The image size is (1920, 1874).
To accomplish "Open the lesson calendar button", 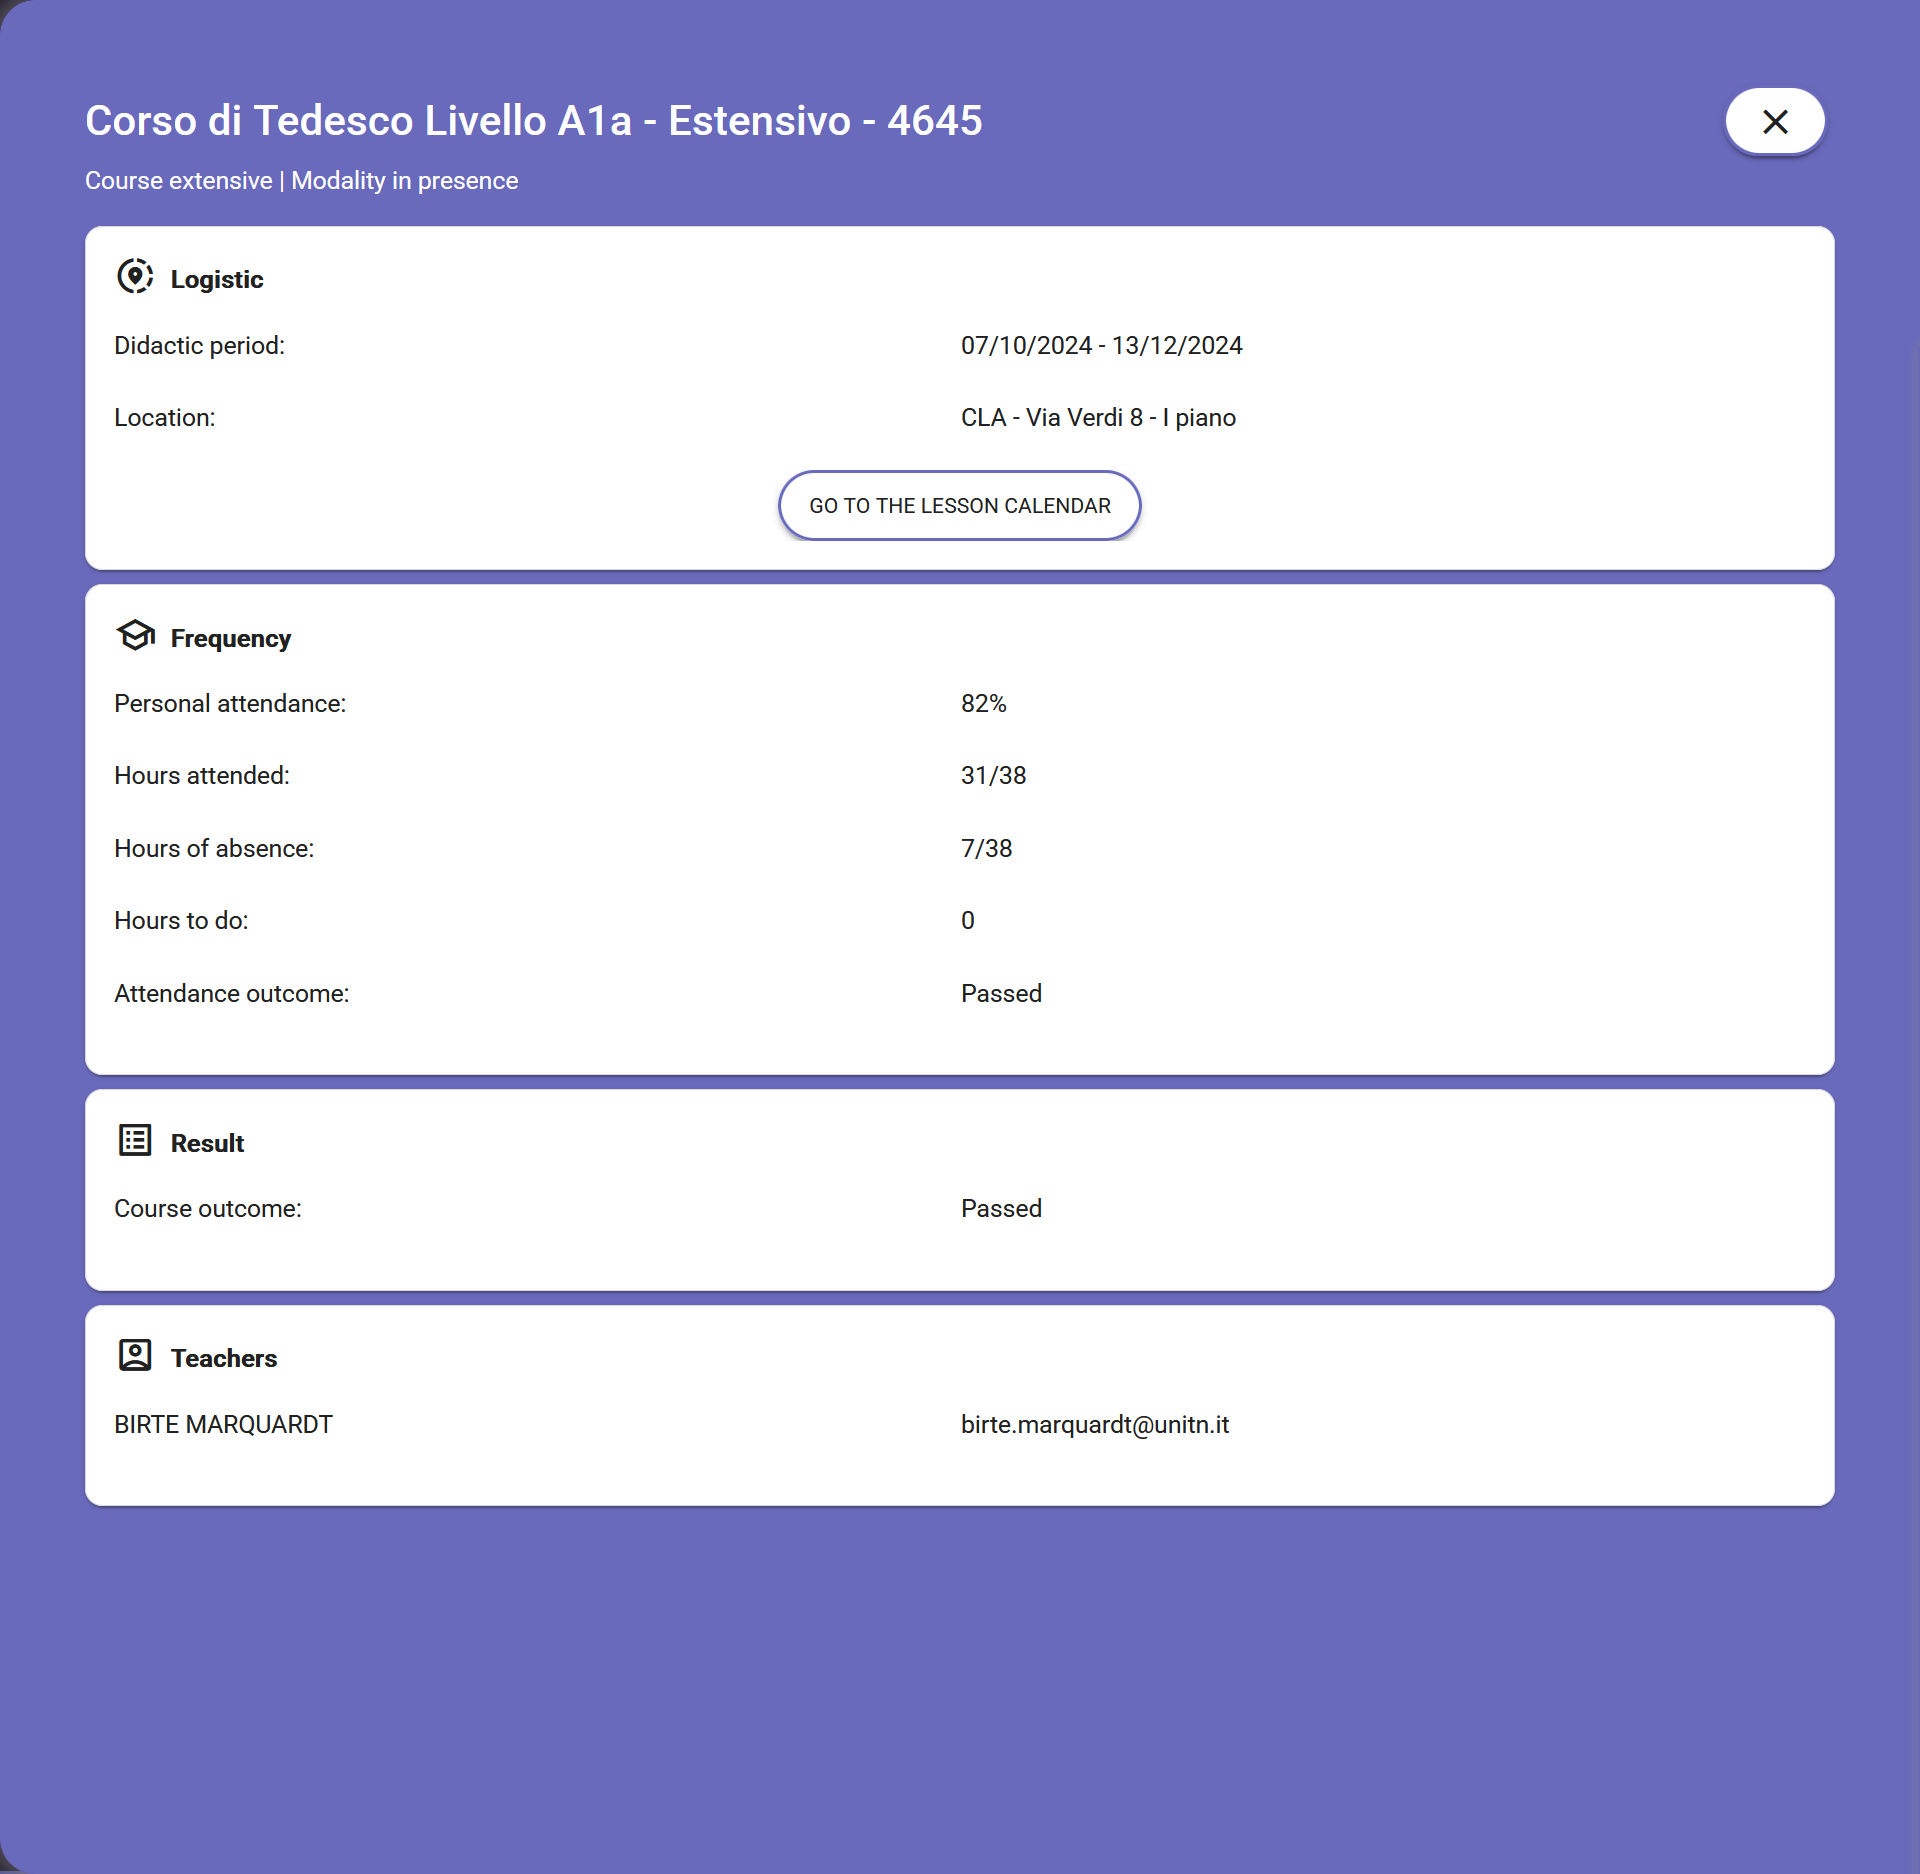I will (959, 506).
